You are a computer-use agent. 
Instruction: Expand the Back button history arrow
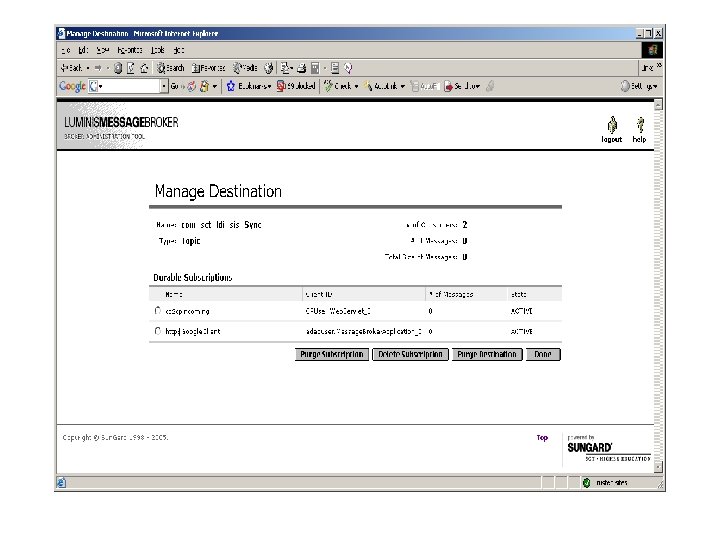[x=88, y=68]
